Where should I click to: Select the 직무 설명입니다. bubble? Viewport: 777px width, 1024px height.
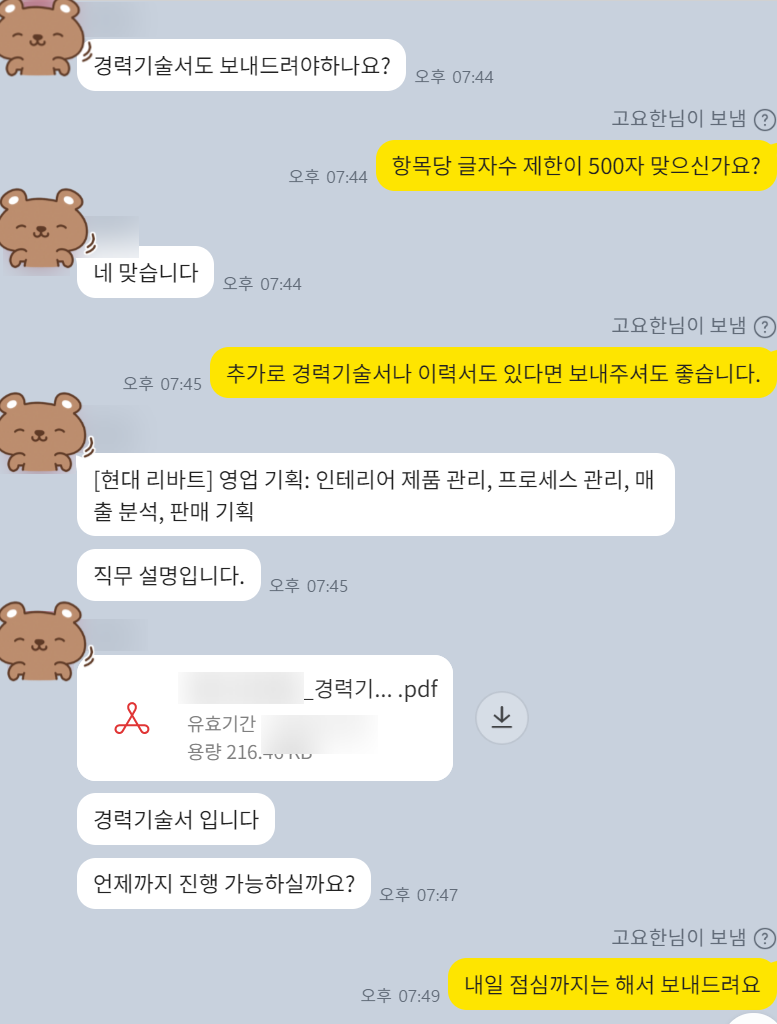(168, 575)
